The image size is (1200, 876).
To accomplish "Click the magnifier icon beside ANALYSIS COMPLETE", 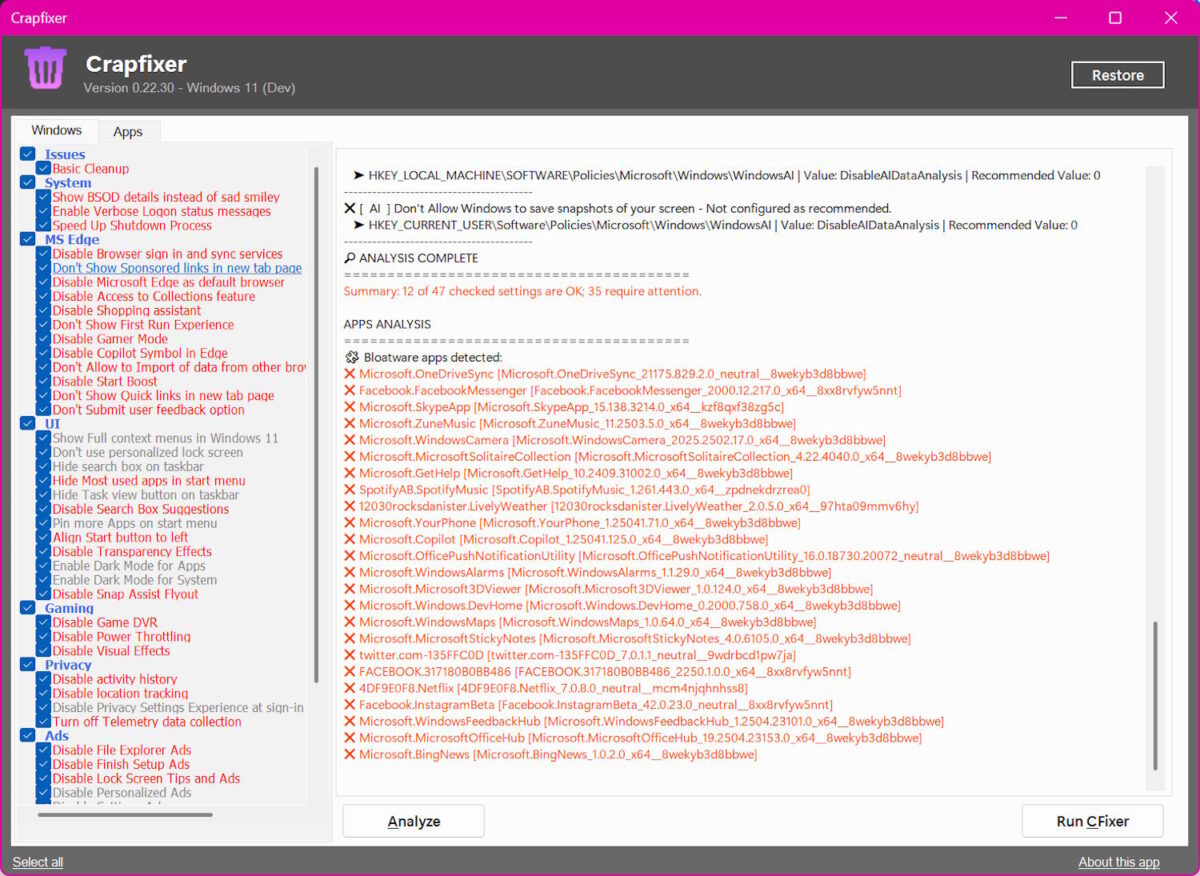I will click(349, 257).
